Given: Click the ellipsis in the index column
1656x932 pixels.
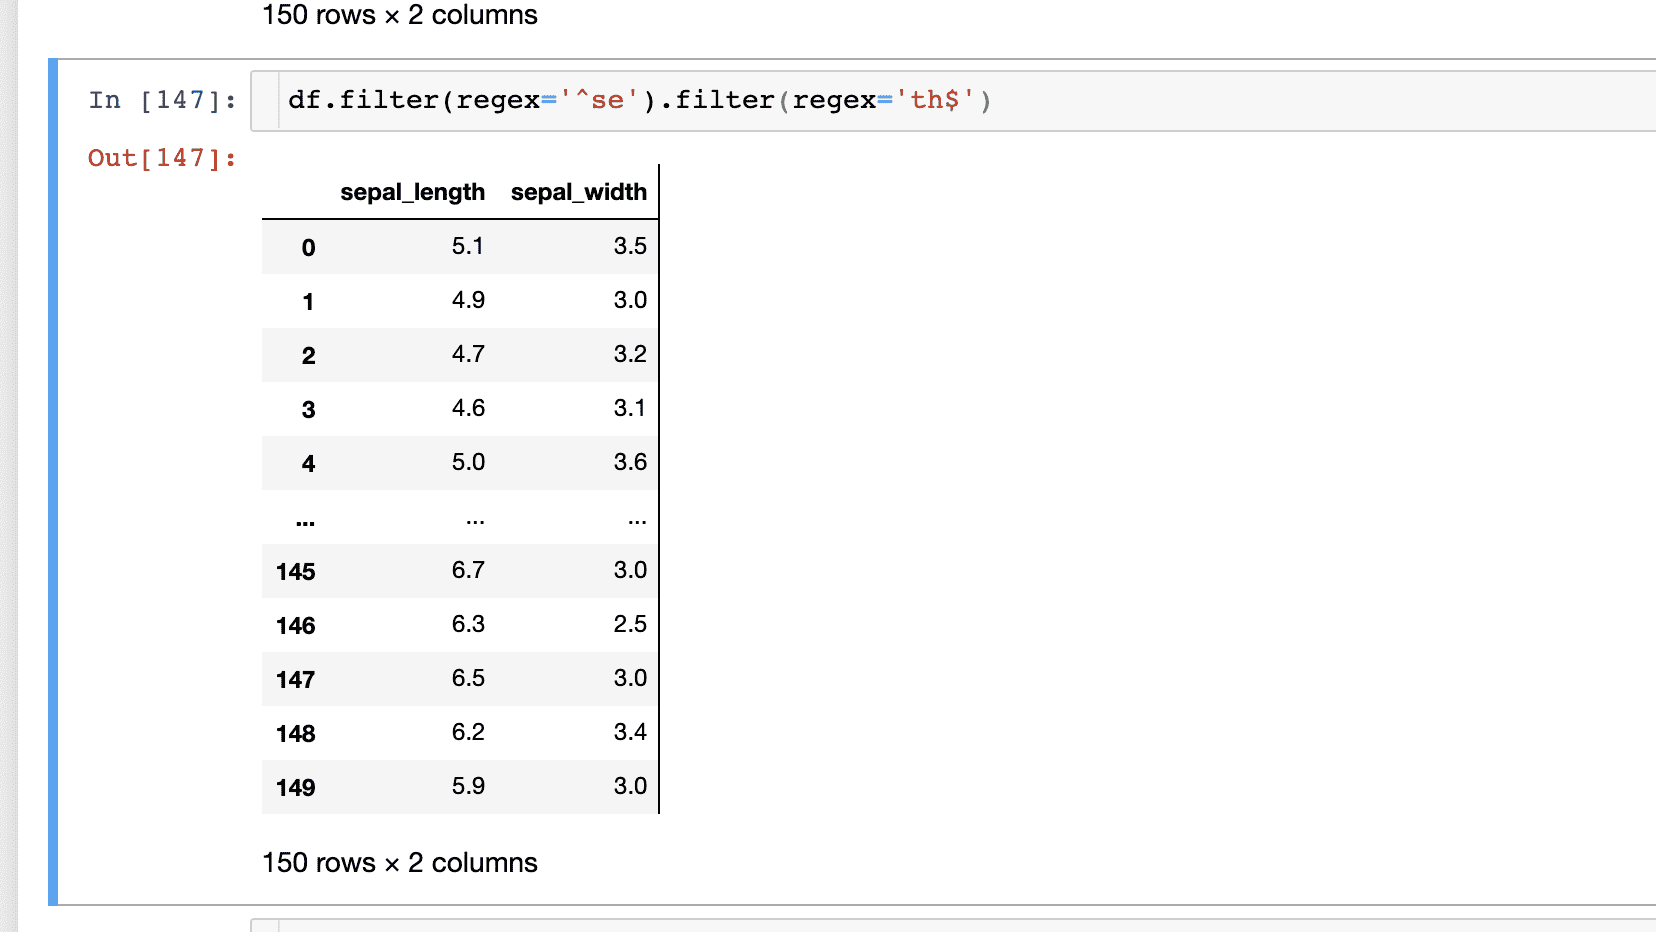Looking at the screenshot, I should pos(306,522).
